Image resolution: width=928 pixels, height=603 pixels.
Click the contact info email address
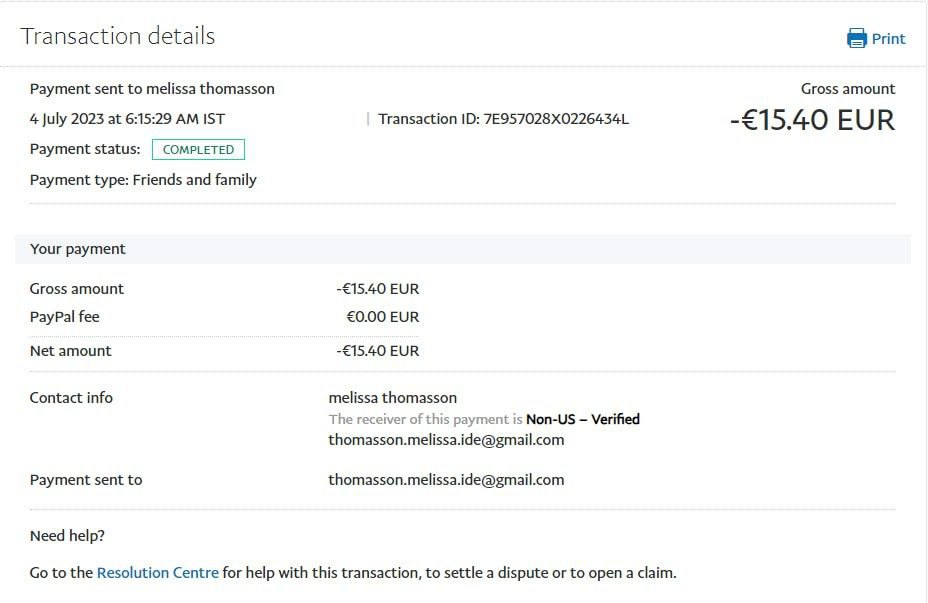pos(446,440)
